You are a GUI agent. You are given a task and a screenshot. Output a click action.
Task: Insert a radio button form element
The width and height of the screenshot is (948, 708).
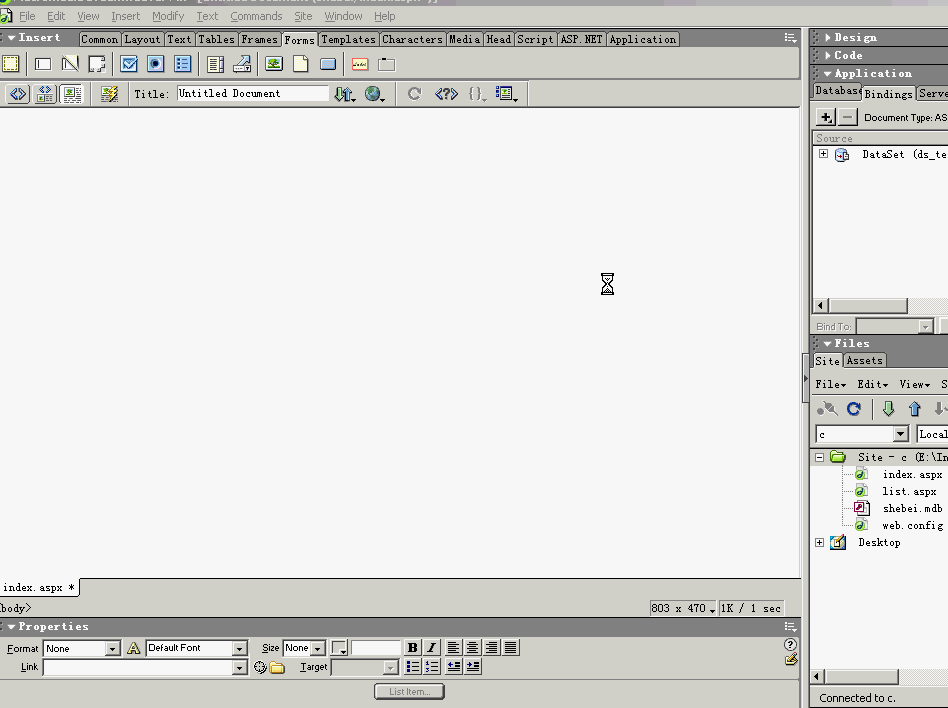(x=155, y=64)
